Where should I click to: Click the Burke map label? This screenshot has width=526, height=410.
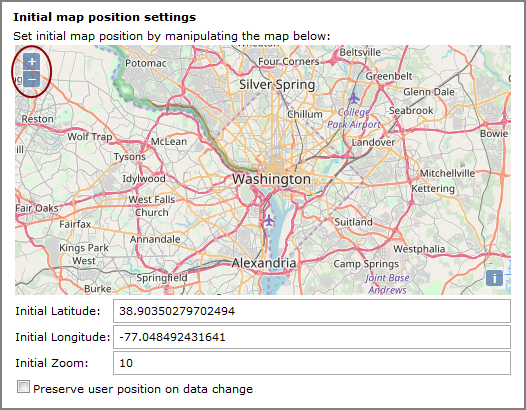click(x=98, y=289)
